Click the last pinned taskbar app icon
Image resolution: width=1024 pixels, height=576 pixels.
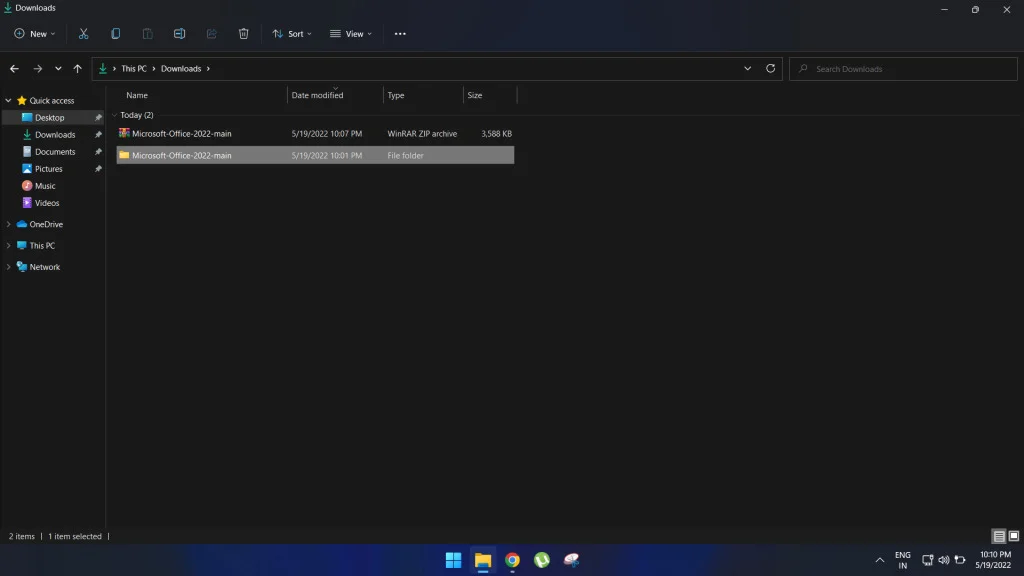571,560
